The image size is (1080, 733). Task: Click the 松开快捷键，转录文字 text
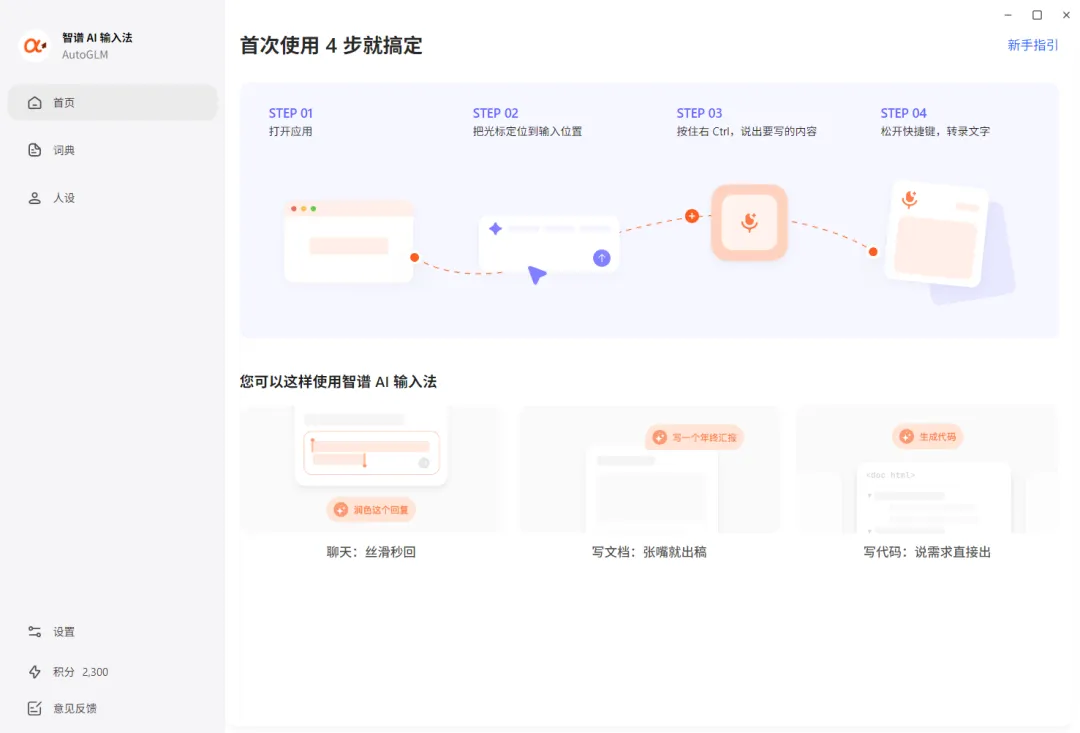935,132
